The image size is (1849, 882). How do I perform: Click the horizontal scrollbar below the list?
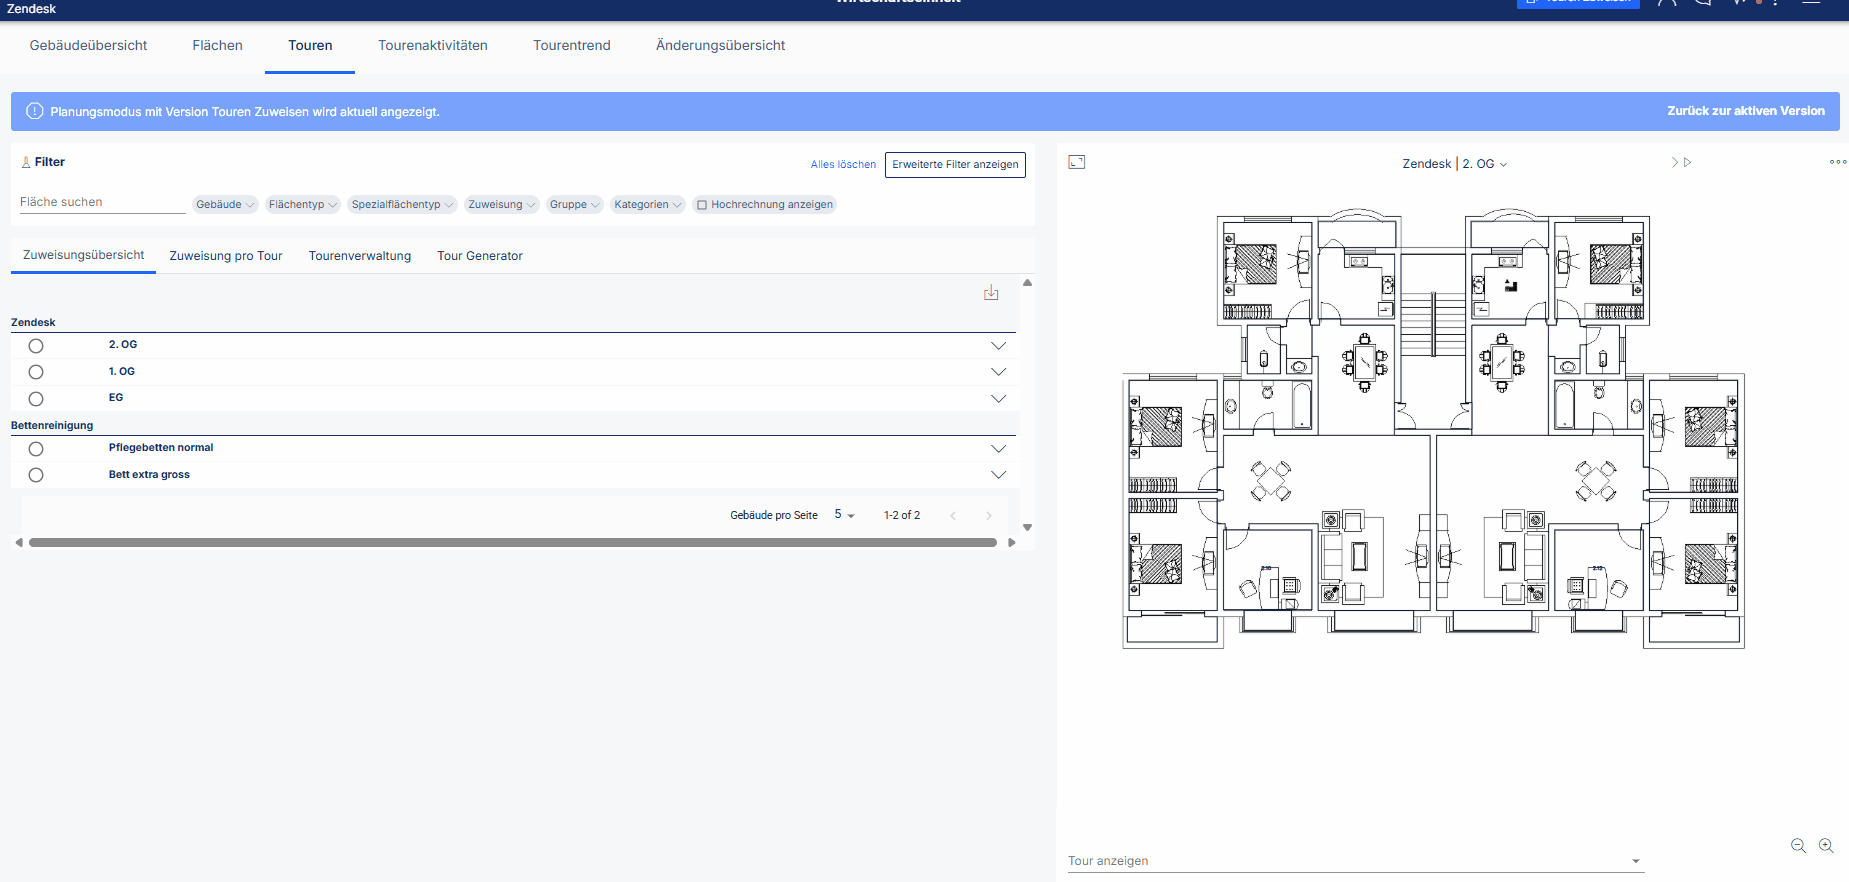point(513,542)
